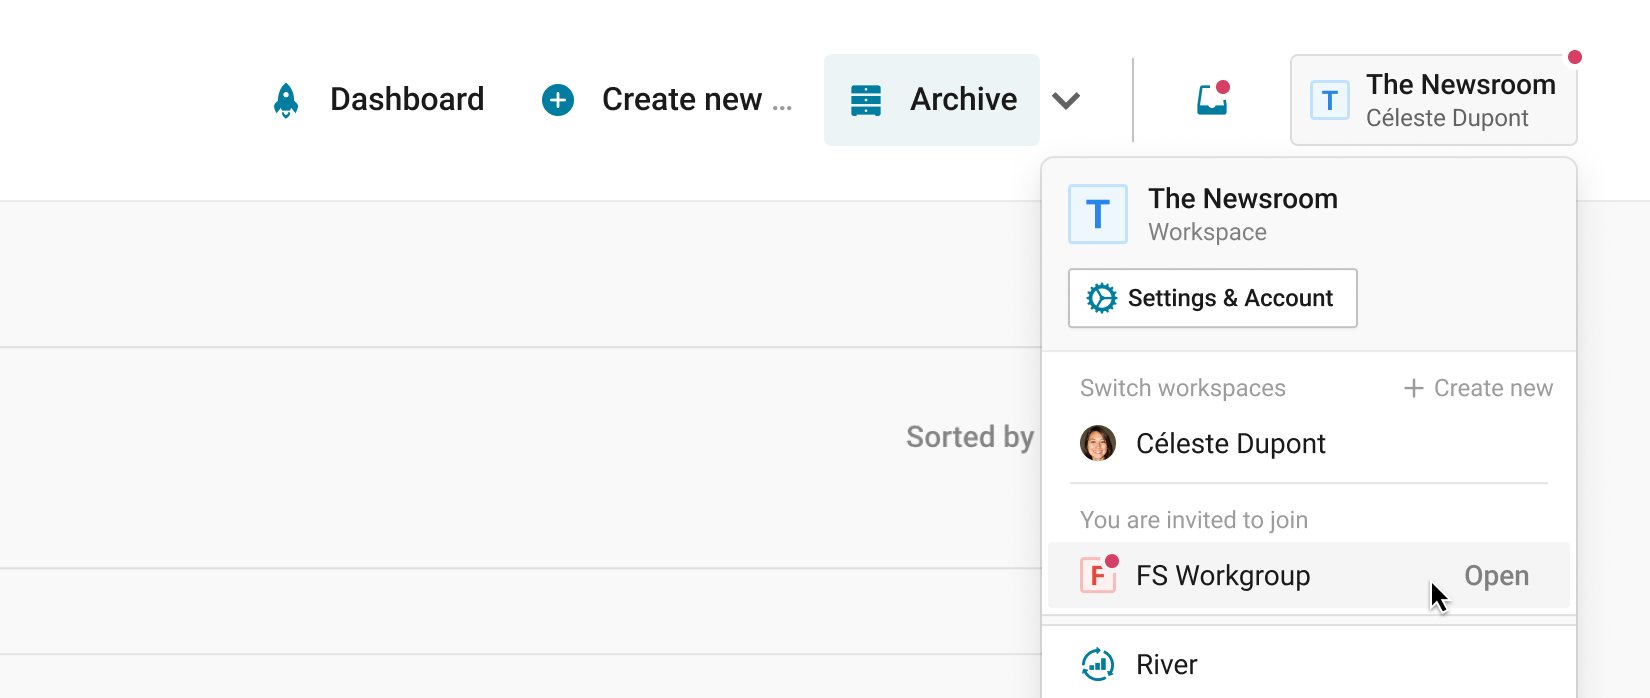
Task: Click the rocket icon beside Dashboard
Action: 286,100
